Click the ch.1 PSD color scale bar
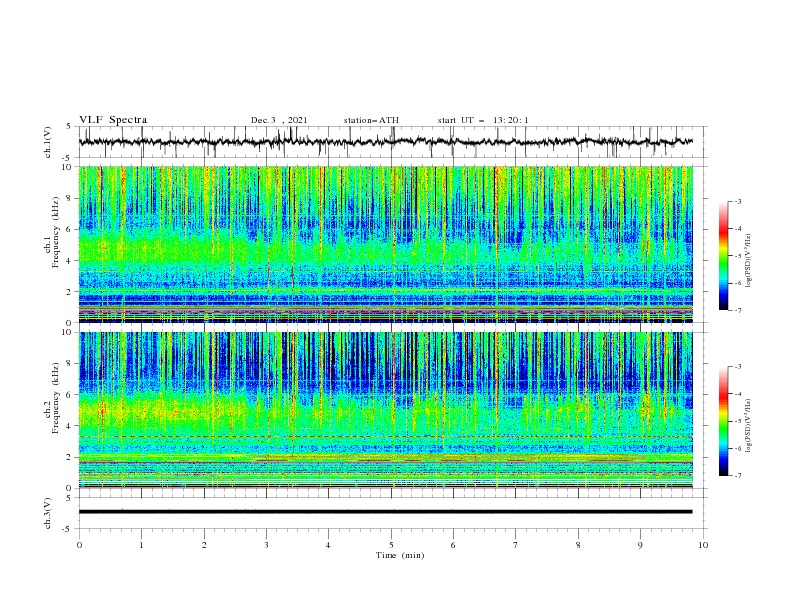Screen dimensions: 792x612 point(723,256)
